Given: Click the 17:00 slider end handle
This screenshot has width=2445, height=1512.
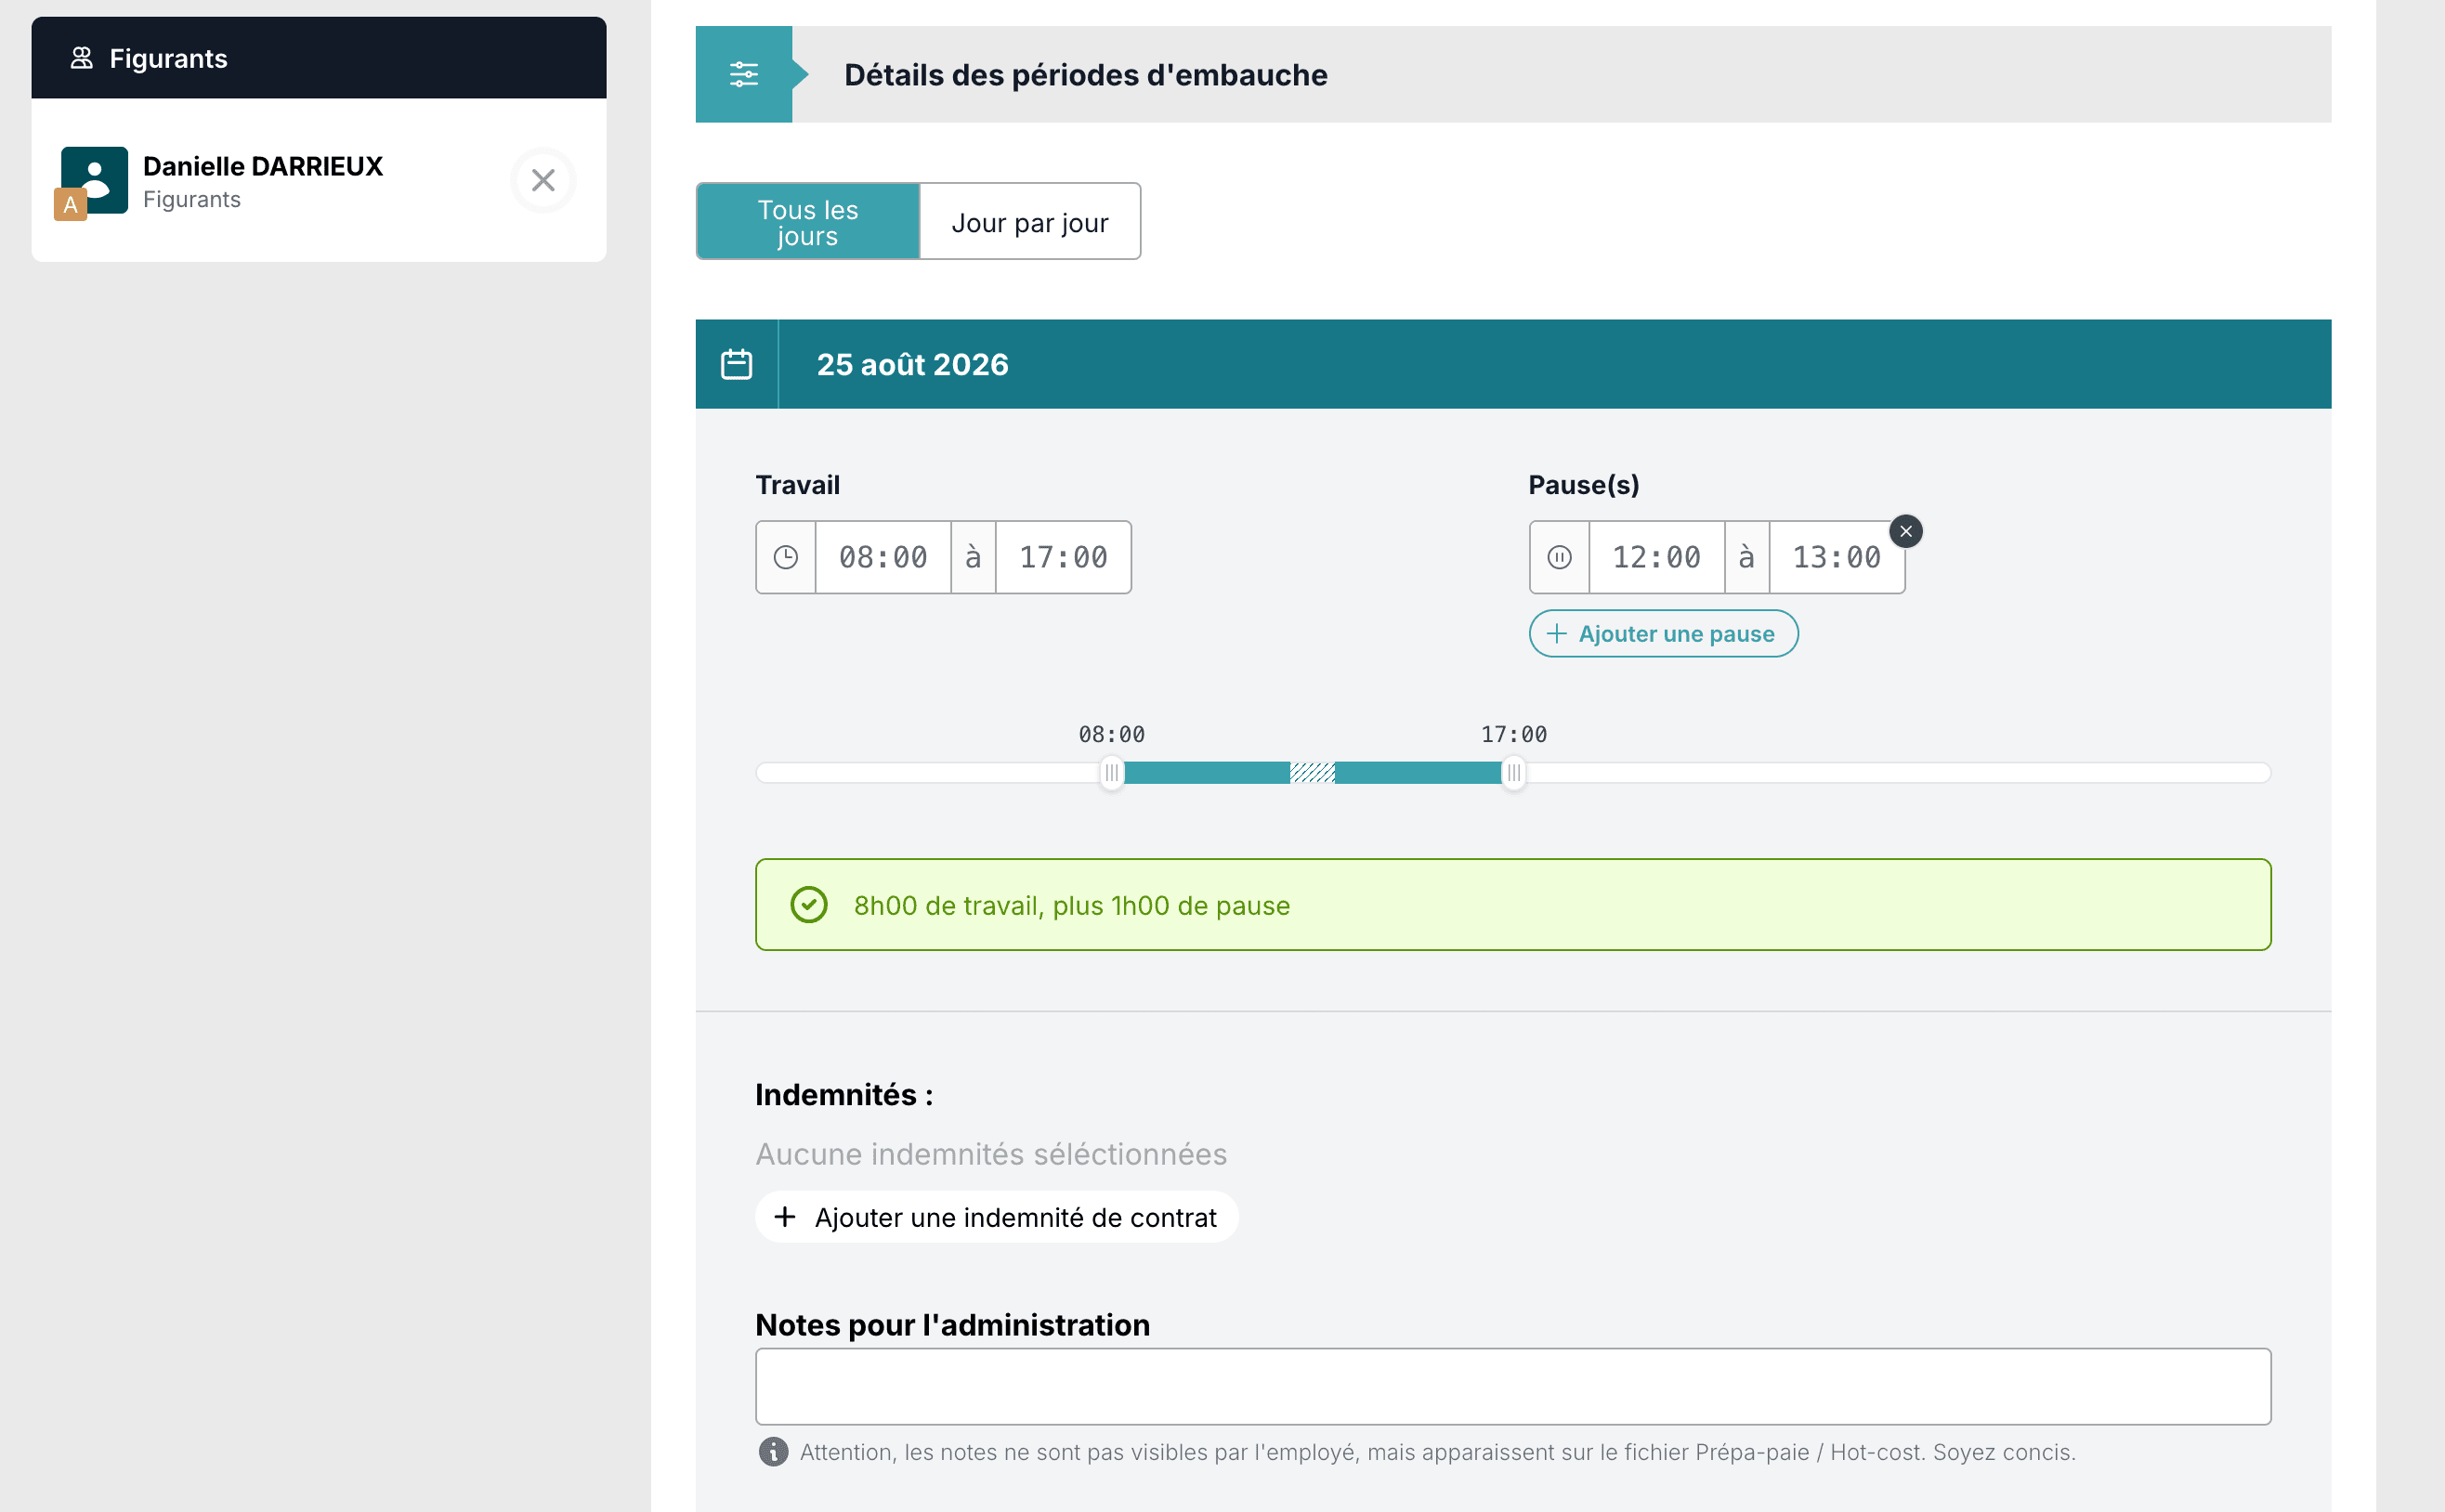Looking at the screenshot, I should 1514,773.
